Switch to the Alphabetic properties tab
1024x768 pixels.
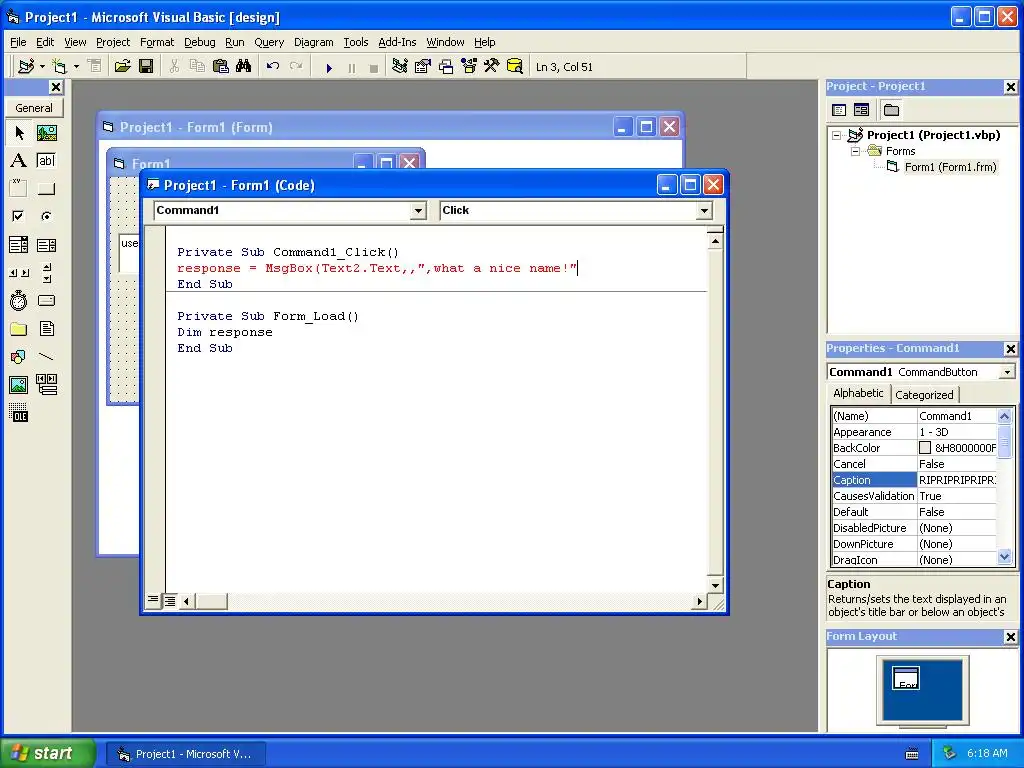[x=858, y=393]
